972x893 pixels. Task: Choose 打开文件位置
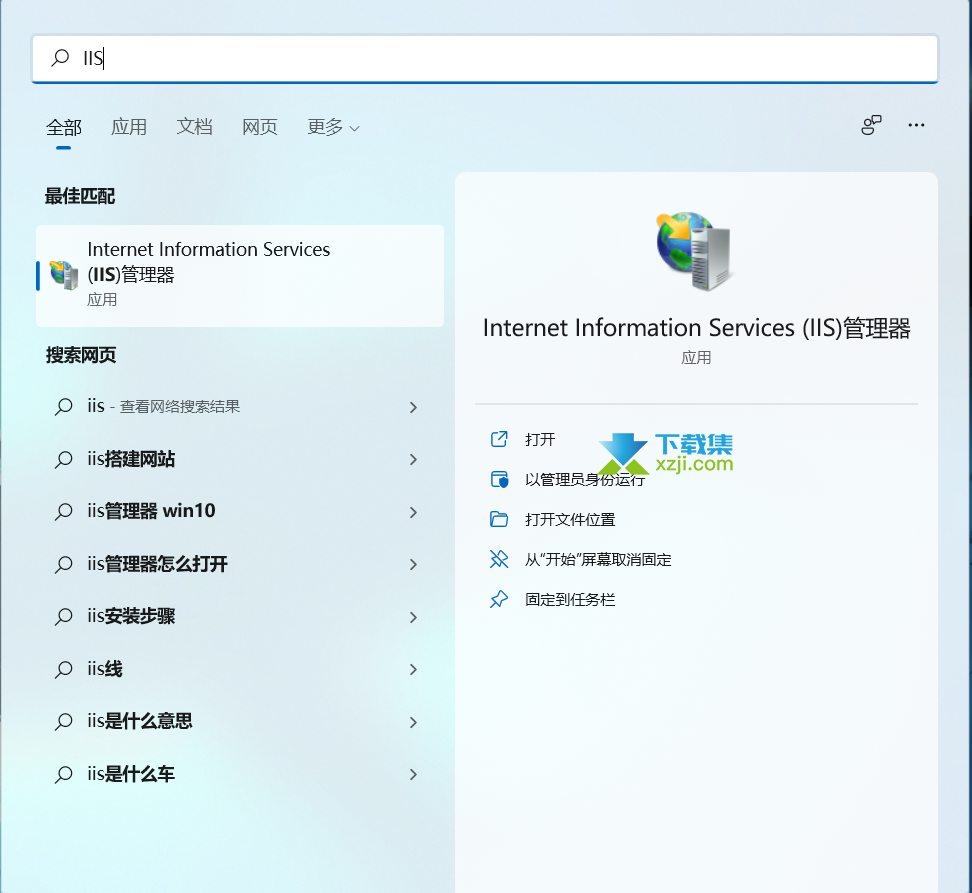[570, 519]
